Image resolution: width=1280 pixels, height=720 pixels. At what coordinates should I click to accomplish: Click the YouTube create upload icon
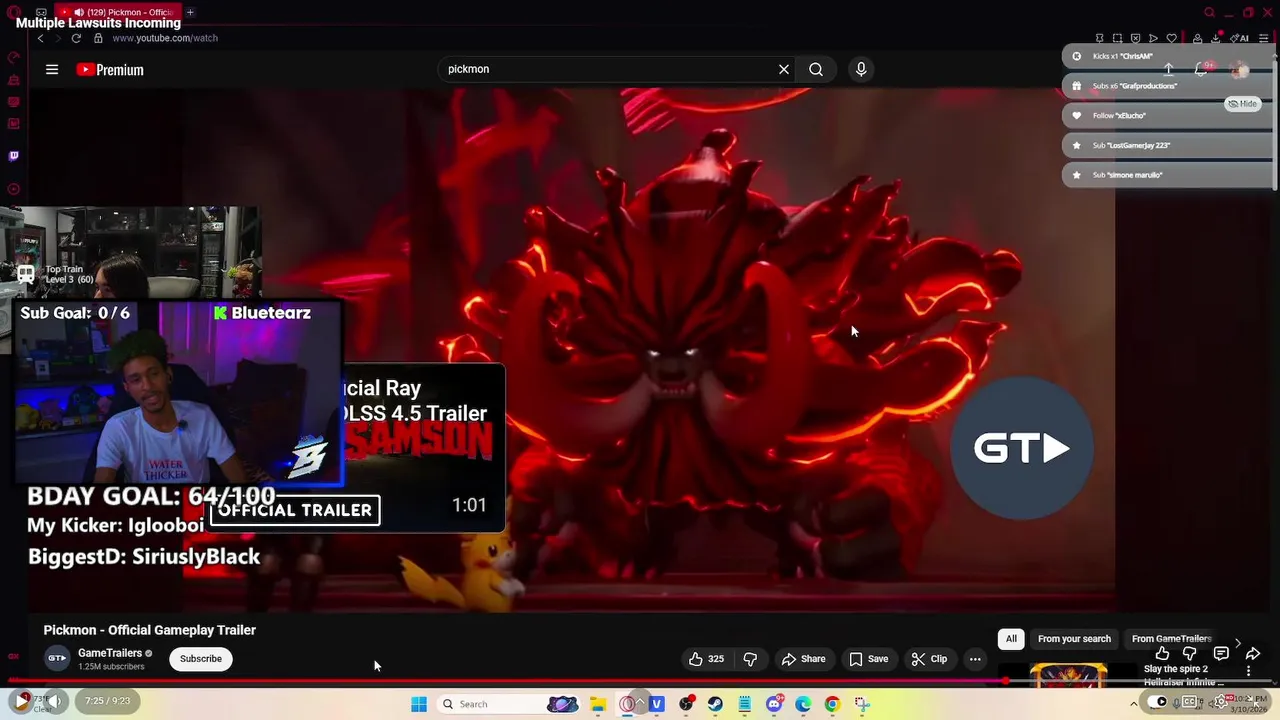[x=1168, y=69]
